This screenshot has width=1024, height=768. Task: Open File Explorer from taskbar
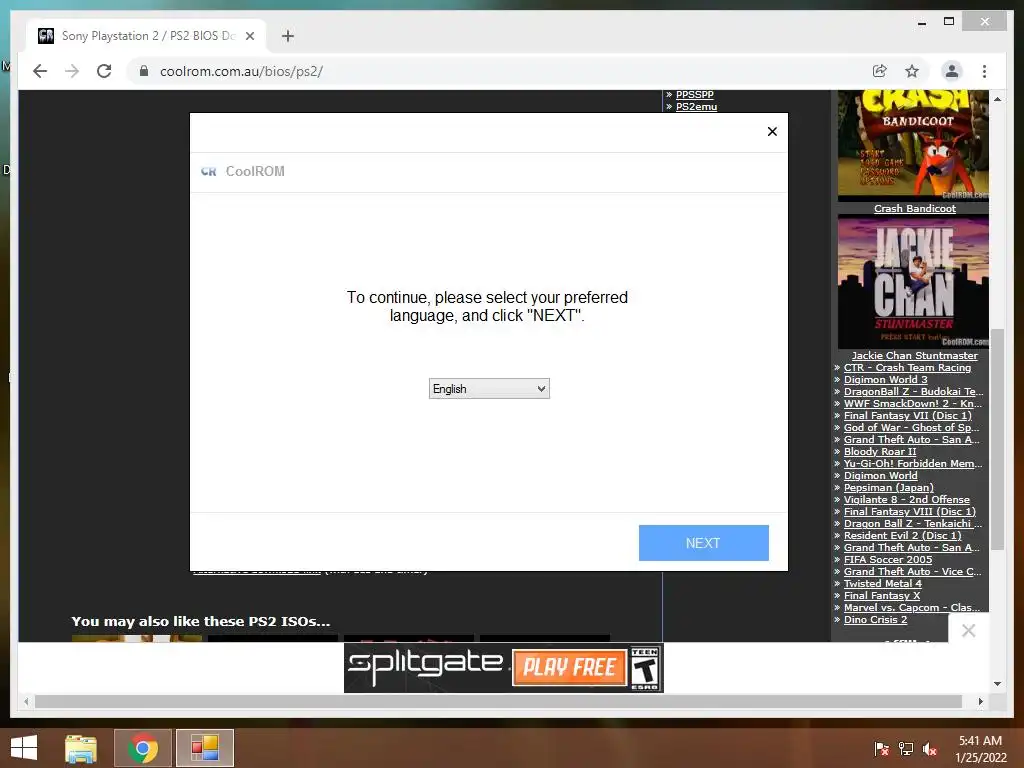pos(81,748)
